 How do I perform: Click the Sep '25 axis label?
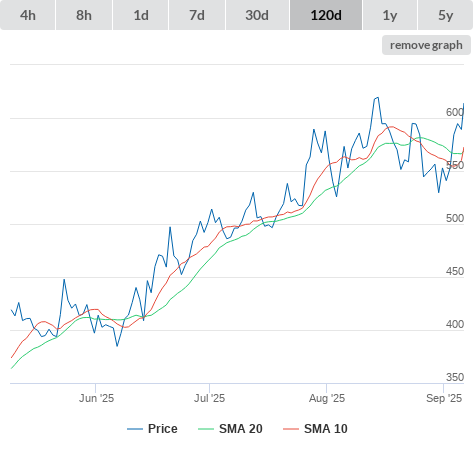pos(444,398)
